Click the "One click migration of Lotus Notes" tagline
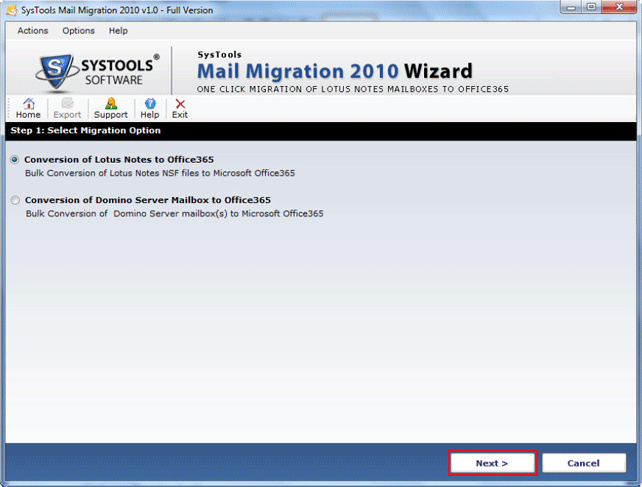The image size is (642, 487). (353, 89)
